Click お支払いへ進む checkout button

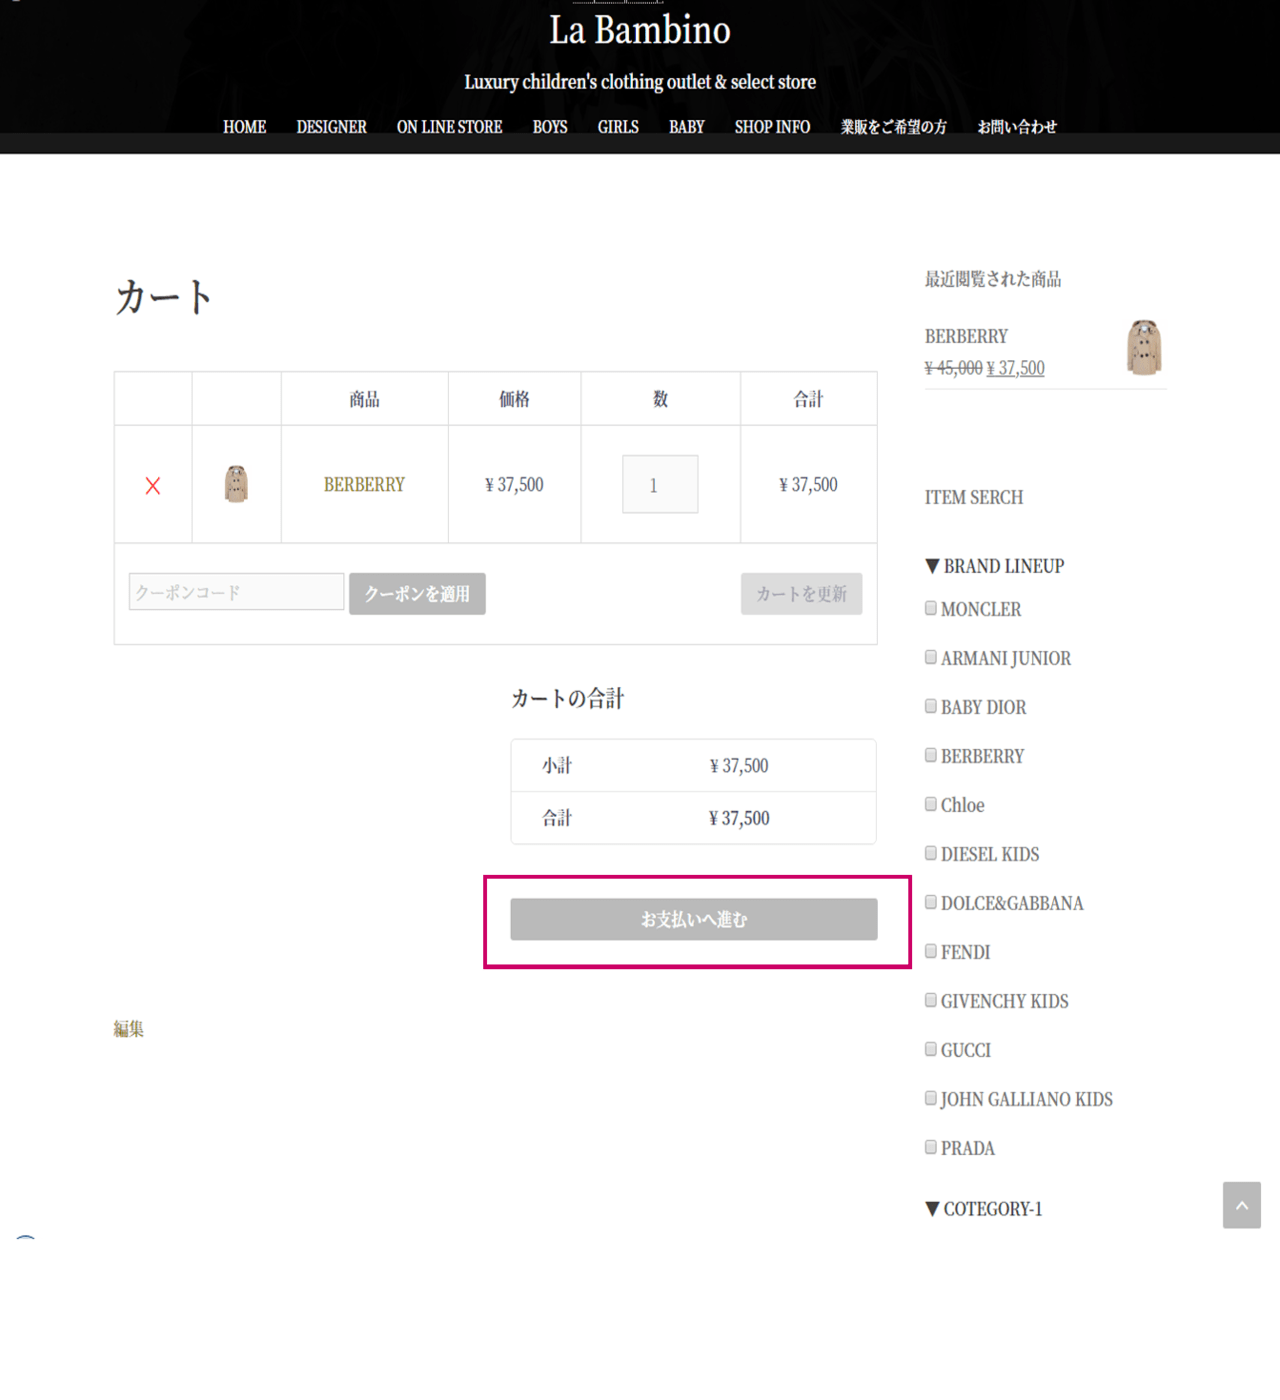[x=694, y=919]
